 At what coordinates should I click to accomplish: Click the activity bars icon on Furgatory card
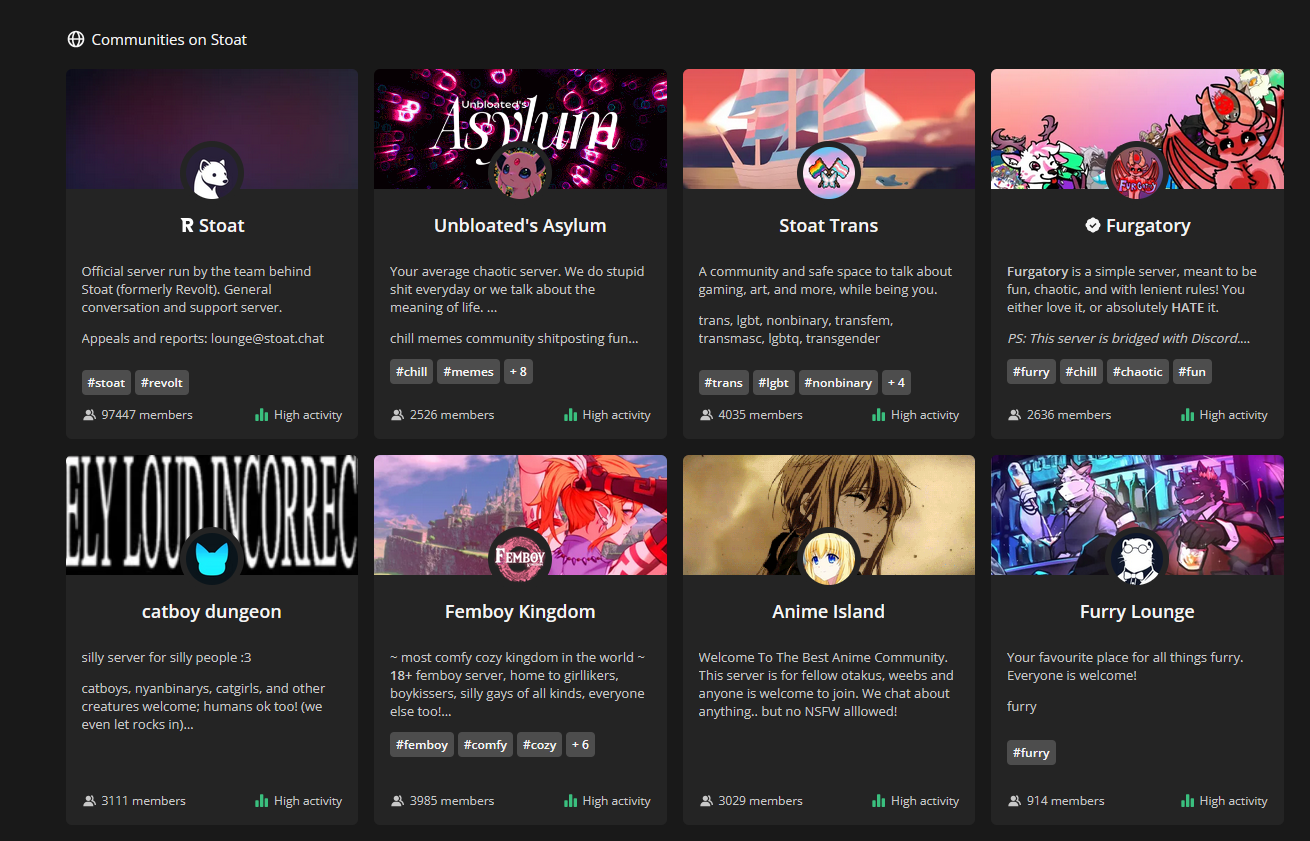coord(1187,414)
